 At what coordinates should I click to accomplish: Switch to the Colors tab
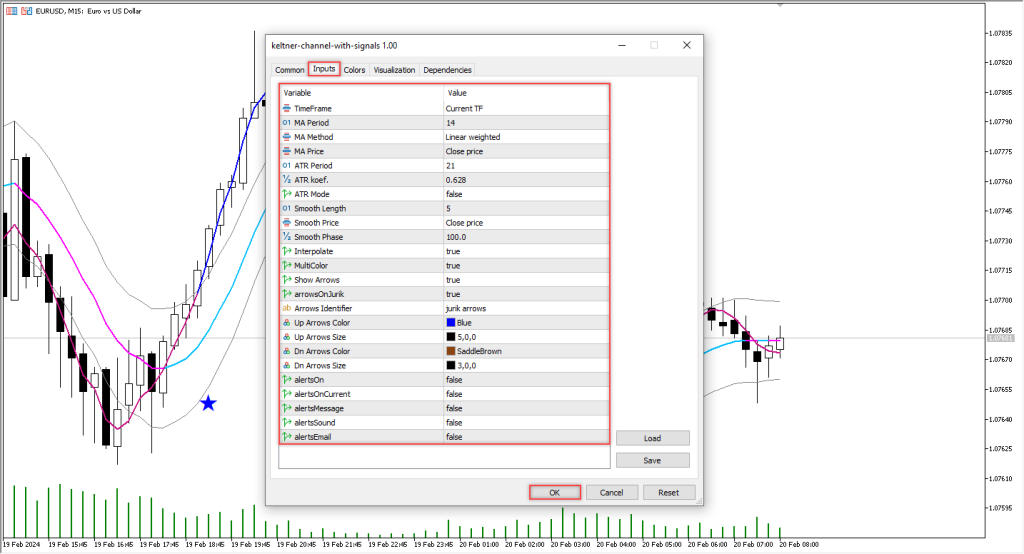point(354,70)
